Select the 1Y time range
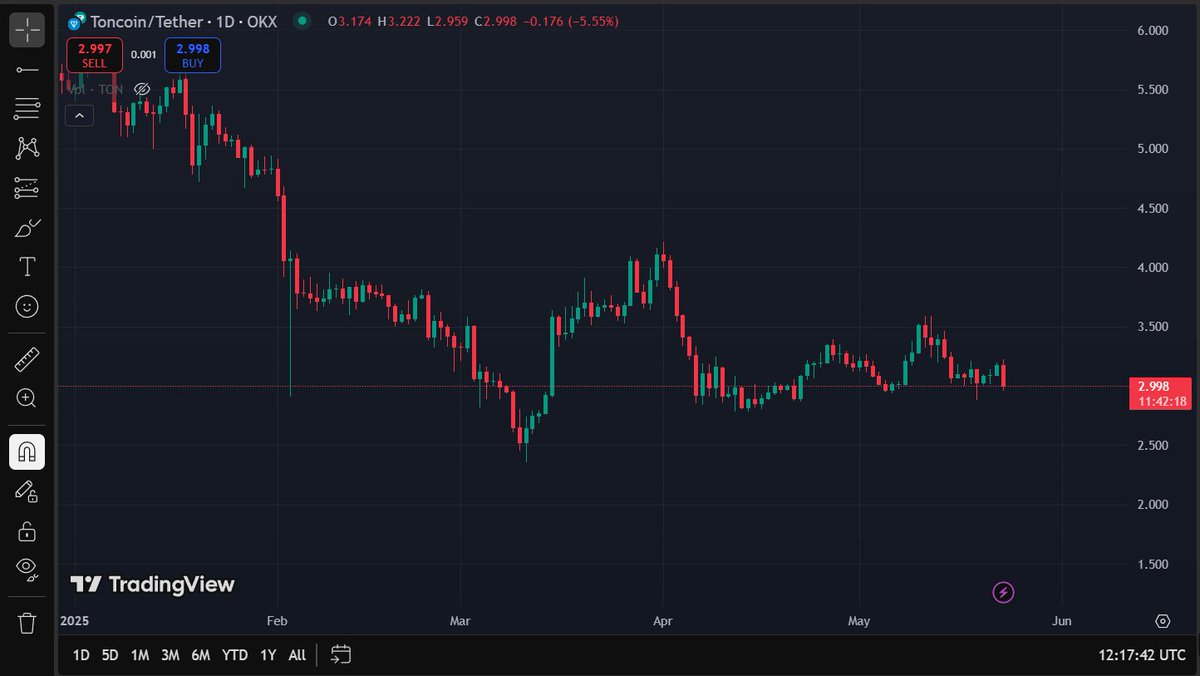Image resolution: width=1200 pixels, height=676 pixels. click(x=268, y=655)
